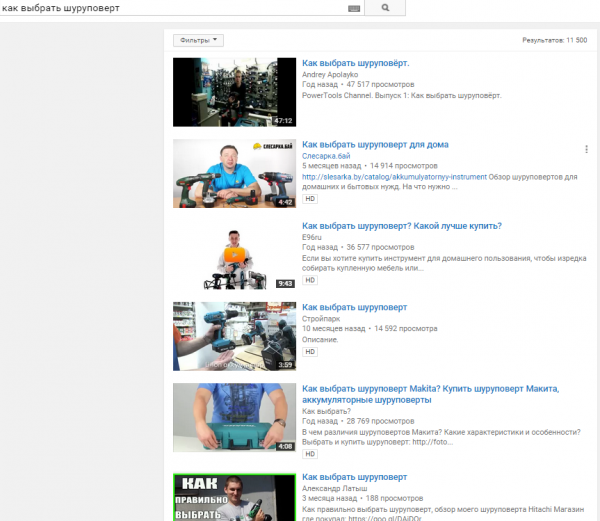Go to Александр Латыш channel
Screen dimensions: 600x521
pyautogui.click(x=334, y=488)
